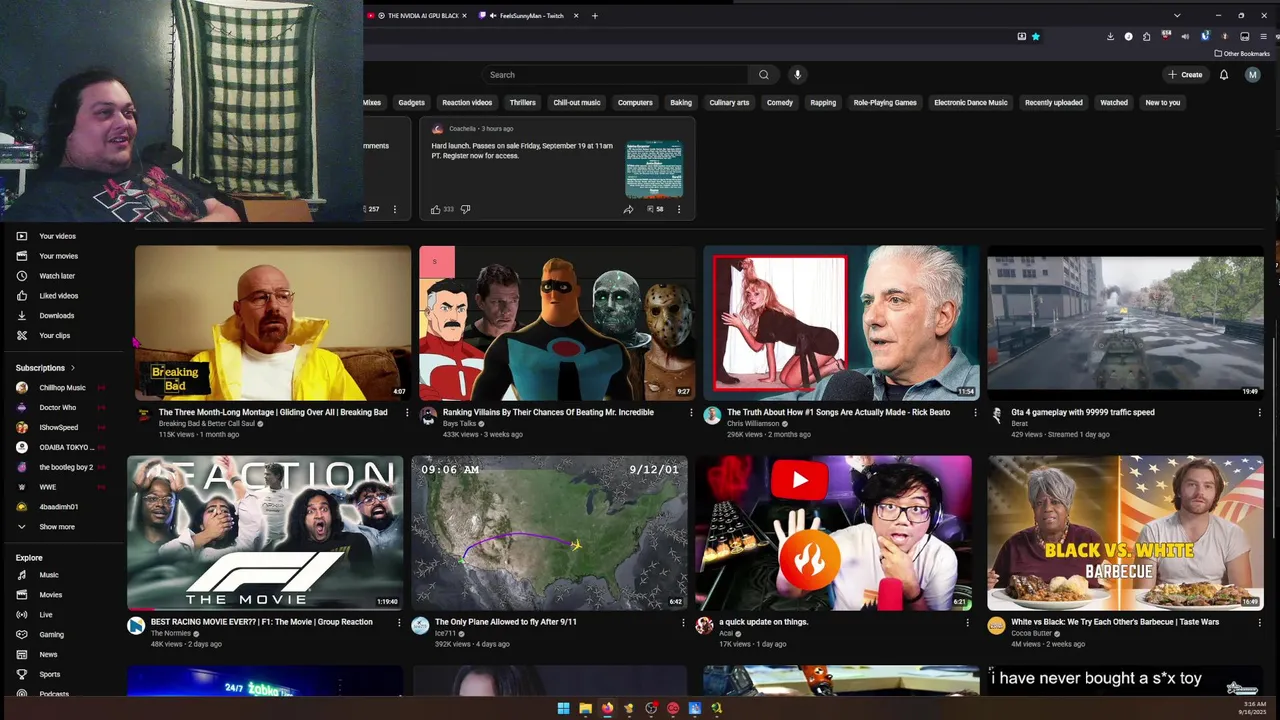Open options for Mr. Incredible ranking video
The height and width of the screenshot is (720, 1280).
[x=691, y=412]
